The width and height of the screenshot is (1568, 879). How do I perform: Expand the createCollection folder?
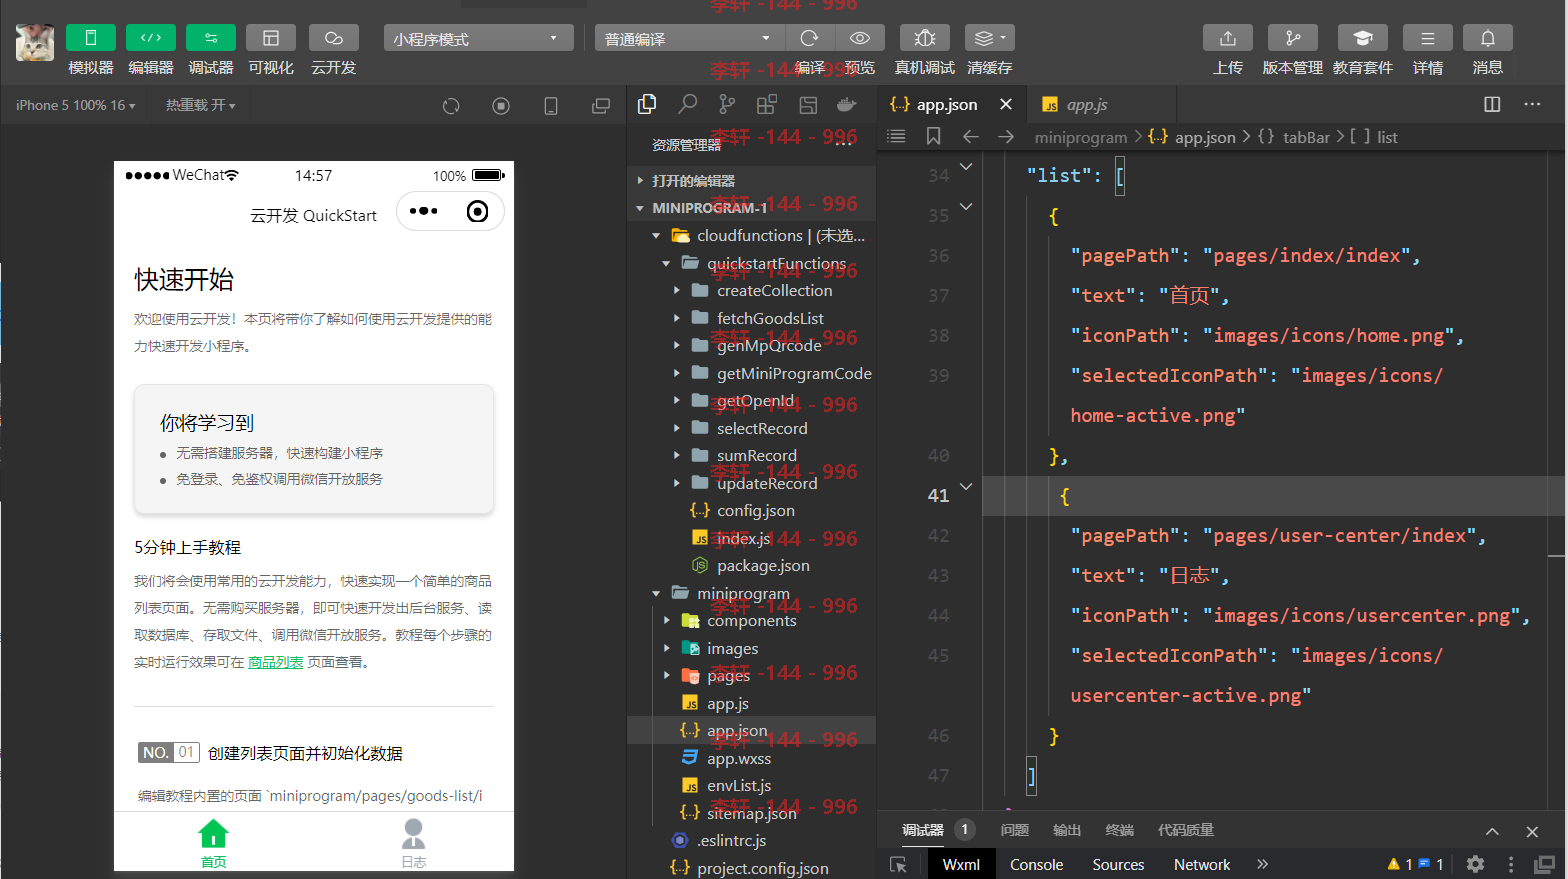751,291
